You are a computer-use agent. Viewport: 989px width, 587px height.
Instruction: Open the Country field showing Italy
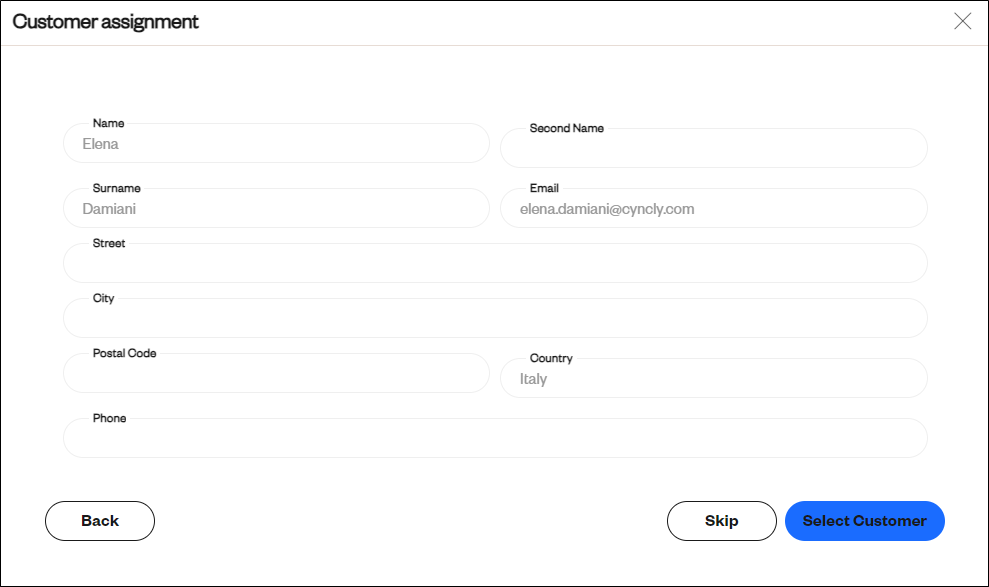tap(713, 378)
